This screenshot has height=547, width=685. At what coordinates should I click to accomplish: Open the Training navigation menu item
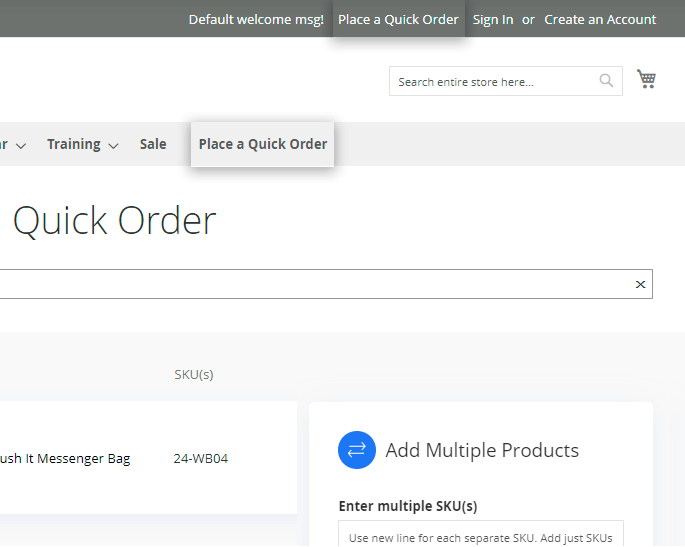pos(73,144)
